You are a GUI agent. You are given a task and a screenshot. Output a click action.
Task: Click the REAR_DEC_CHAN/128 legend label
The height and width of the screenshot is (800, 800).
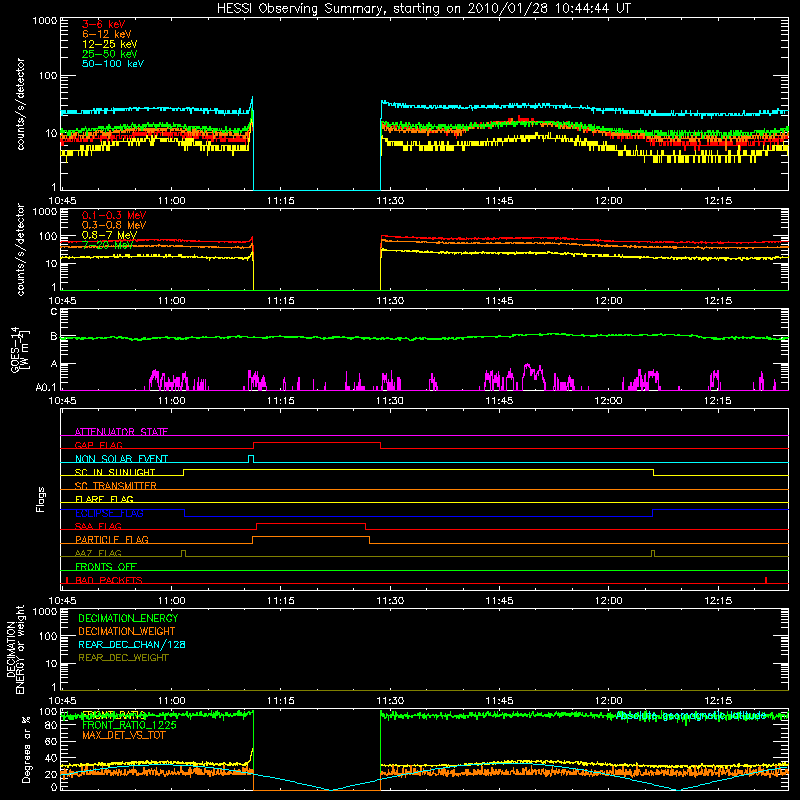coord(132,644)
